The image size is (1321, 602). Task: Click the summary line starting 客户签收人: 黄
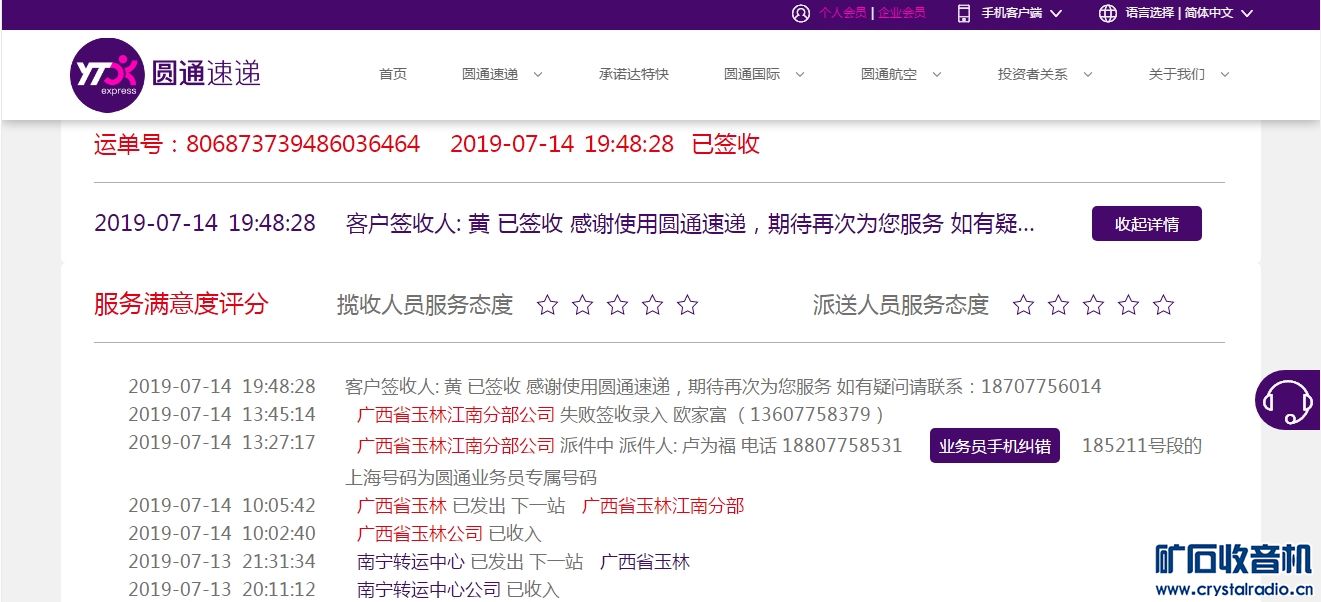(x=690, y=223)
